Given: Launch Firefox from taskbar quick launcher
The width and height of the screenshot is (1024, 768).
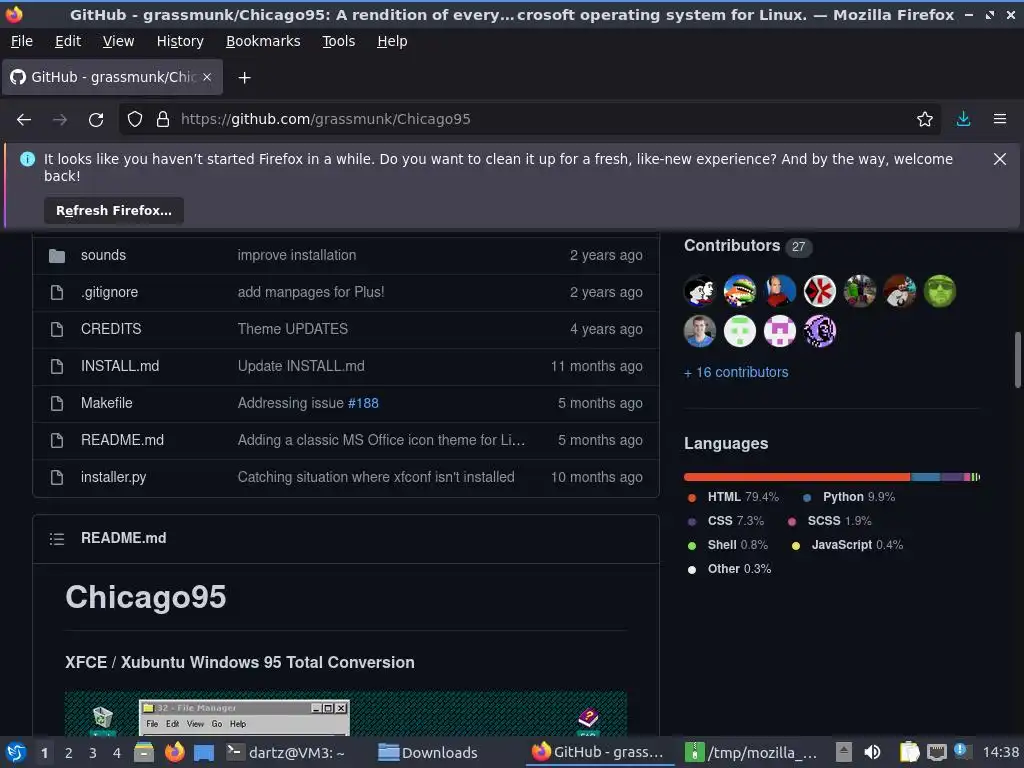Looking at the screenshot, I should point(174,752).
